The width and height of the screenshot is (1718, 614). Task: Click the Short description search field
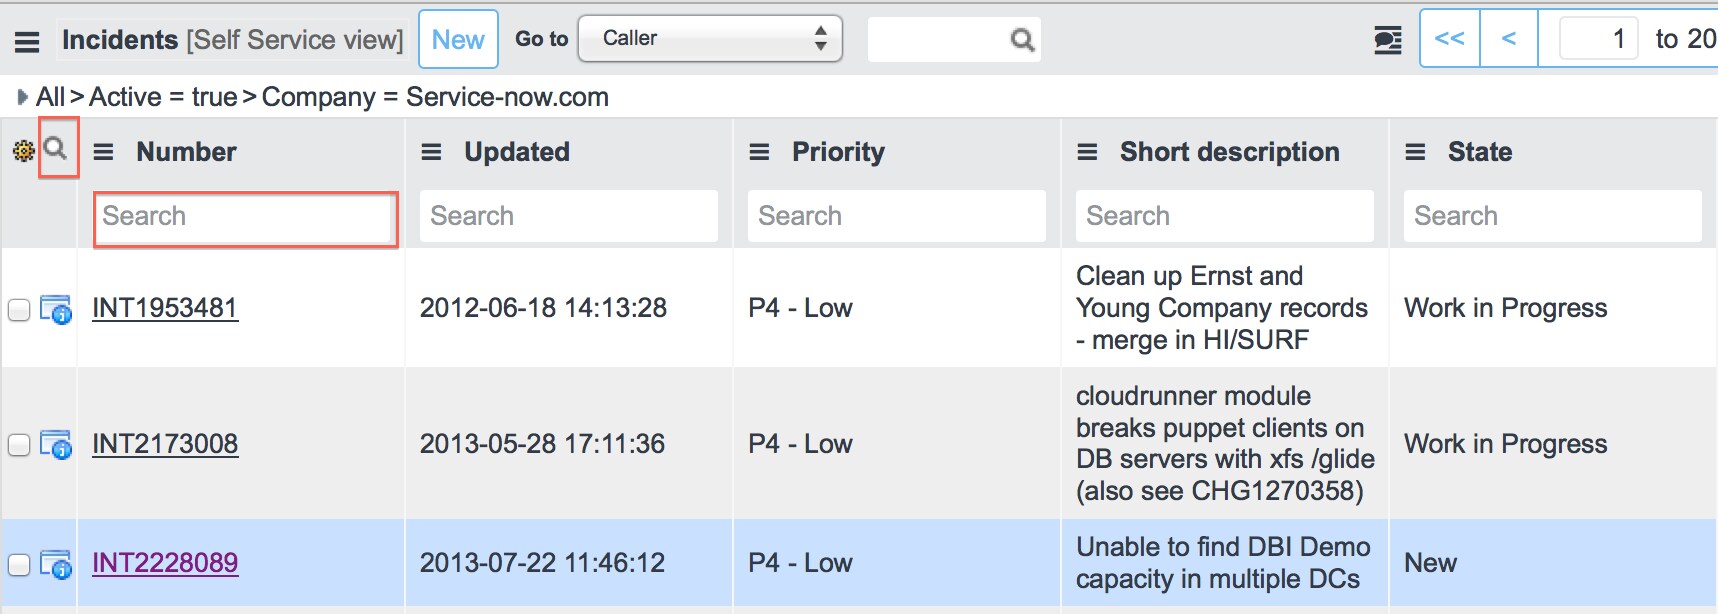(1225, 216)
